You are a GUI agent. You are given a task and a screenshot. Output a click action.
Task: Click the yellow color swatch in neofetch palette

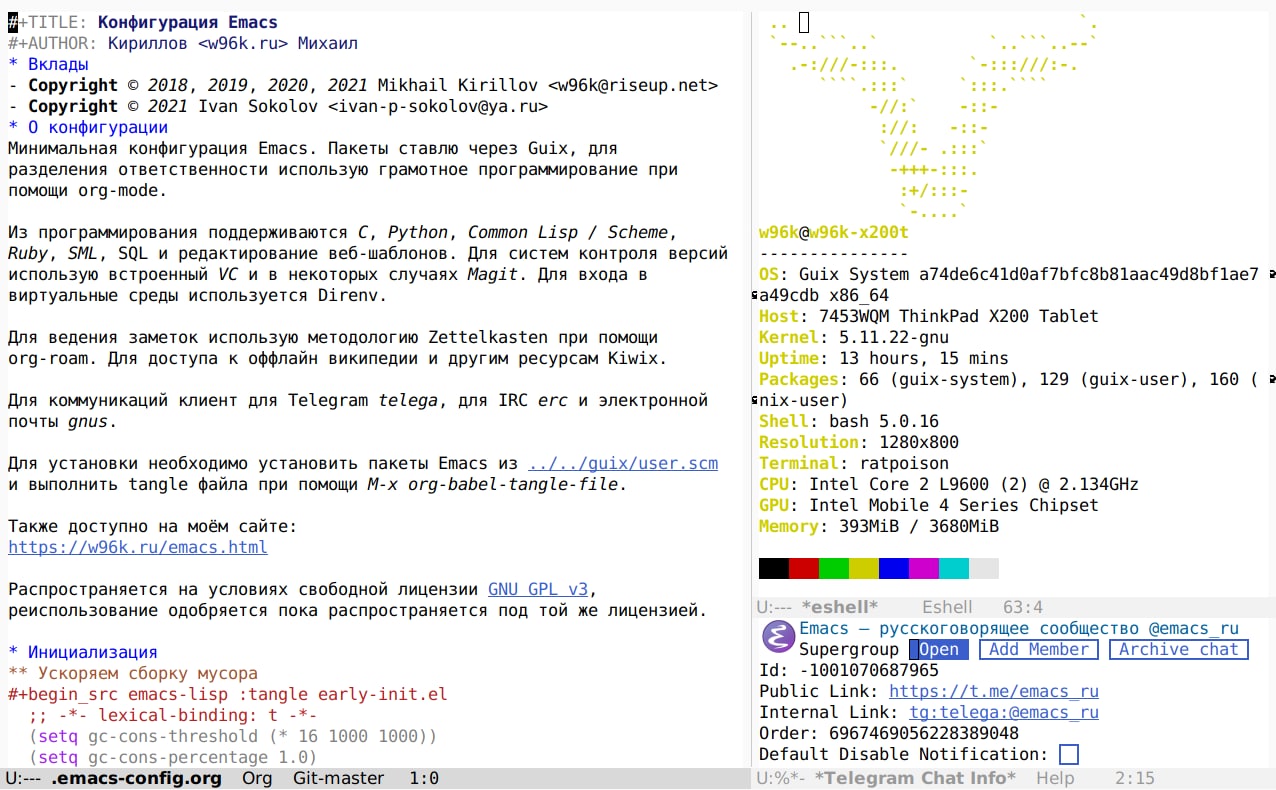point(864,568)
